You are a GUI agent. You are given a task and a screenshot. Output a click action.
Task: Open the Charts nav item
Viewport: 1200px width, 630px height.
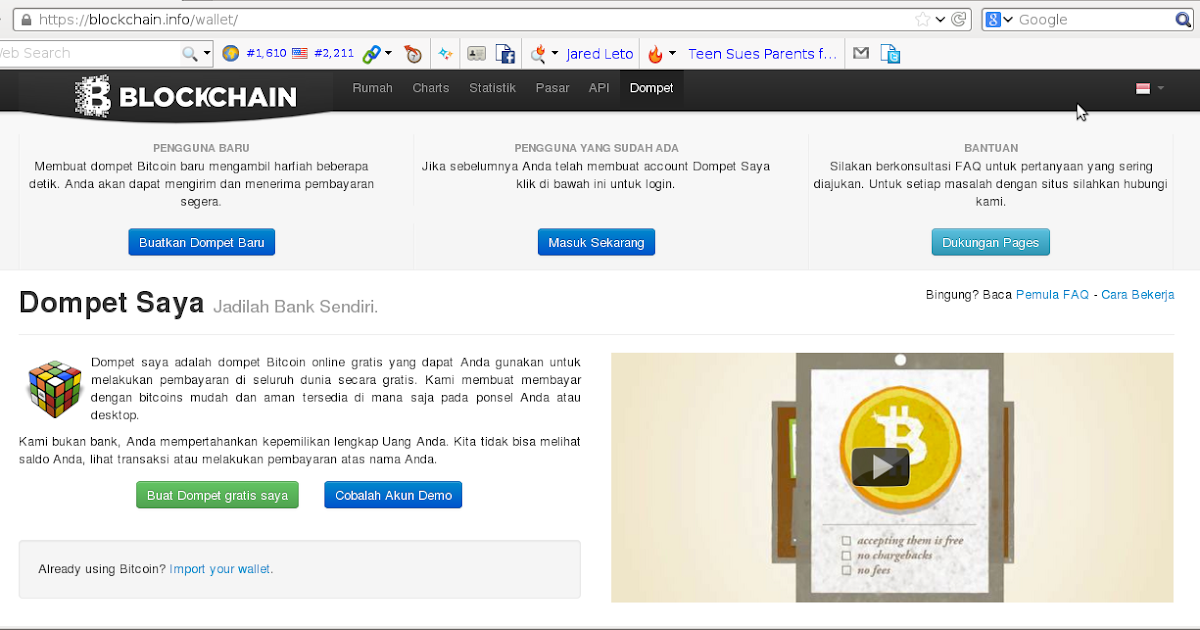point(431,88)
